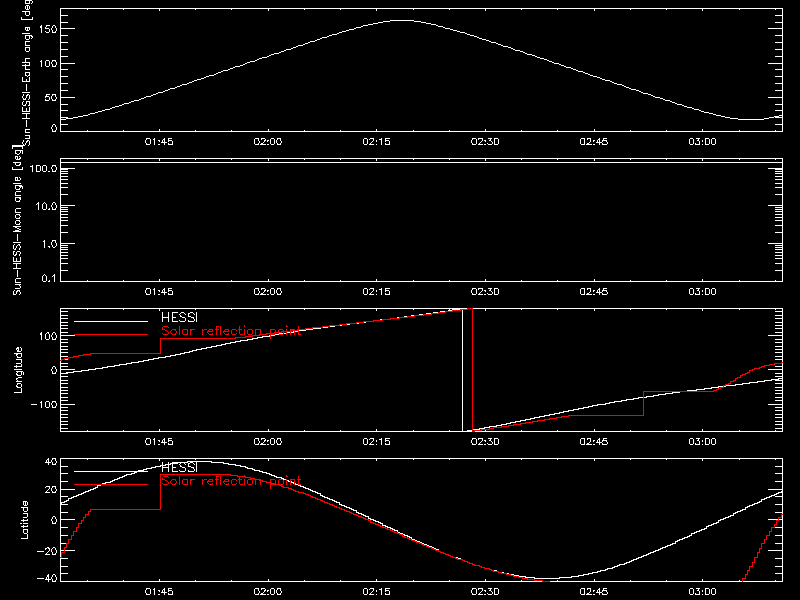800x600 pixels.
Task: Click red legend line sample in Latitude plot
Action: pyautogui.click(x=111, y=485)
